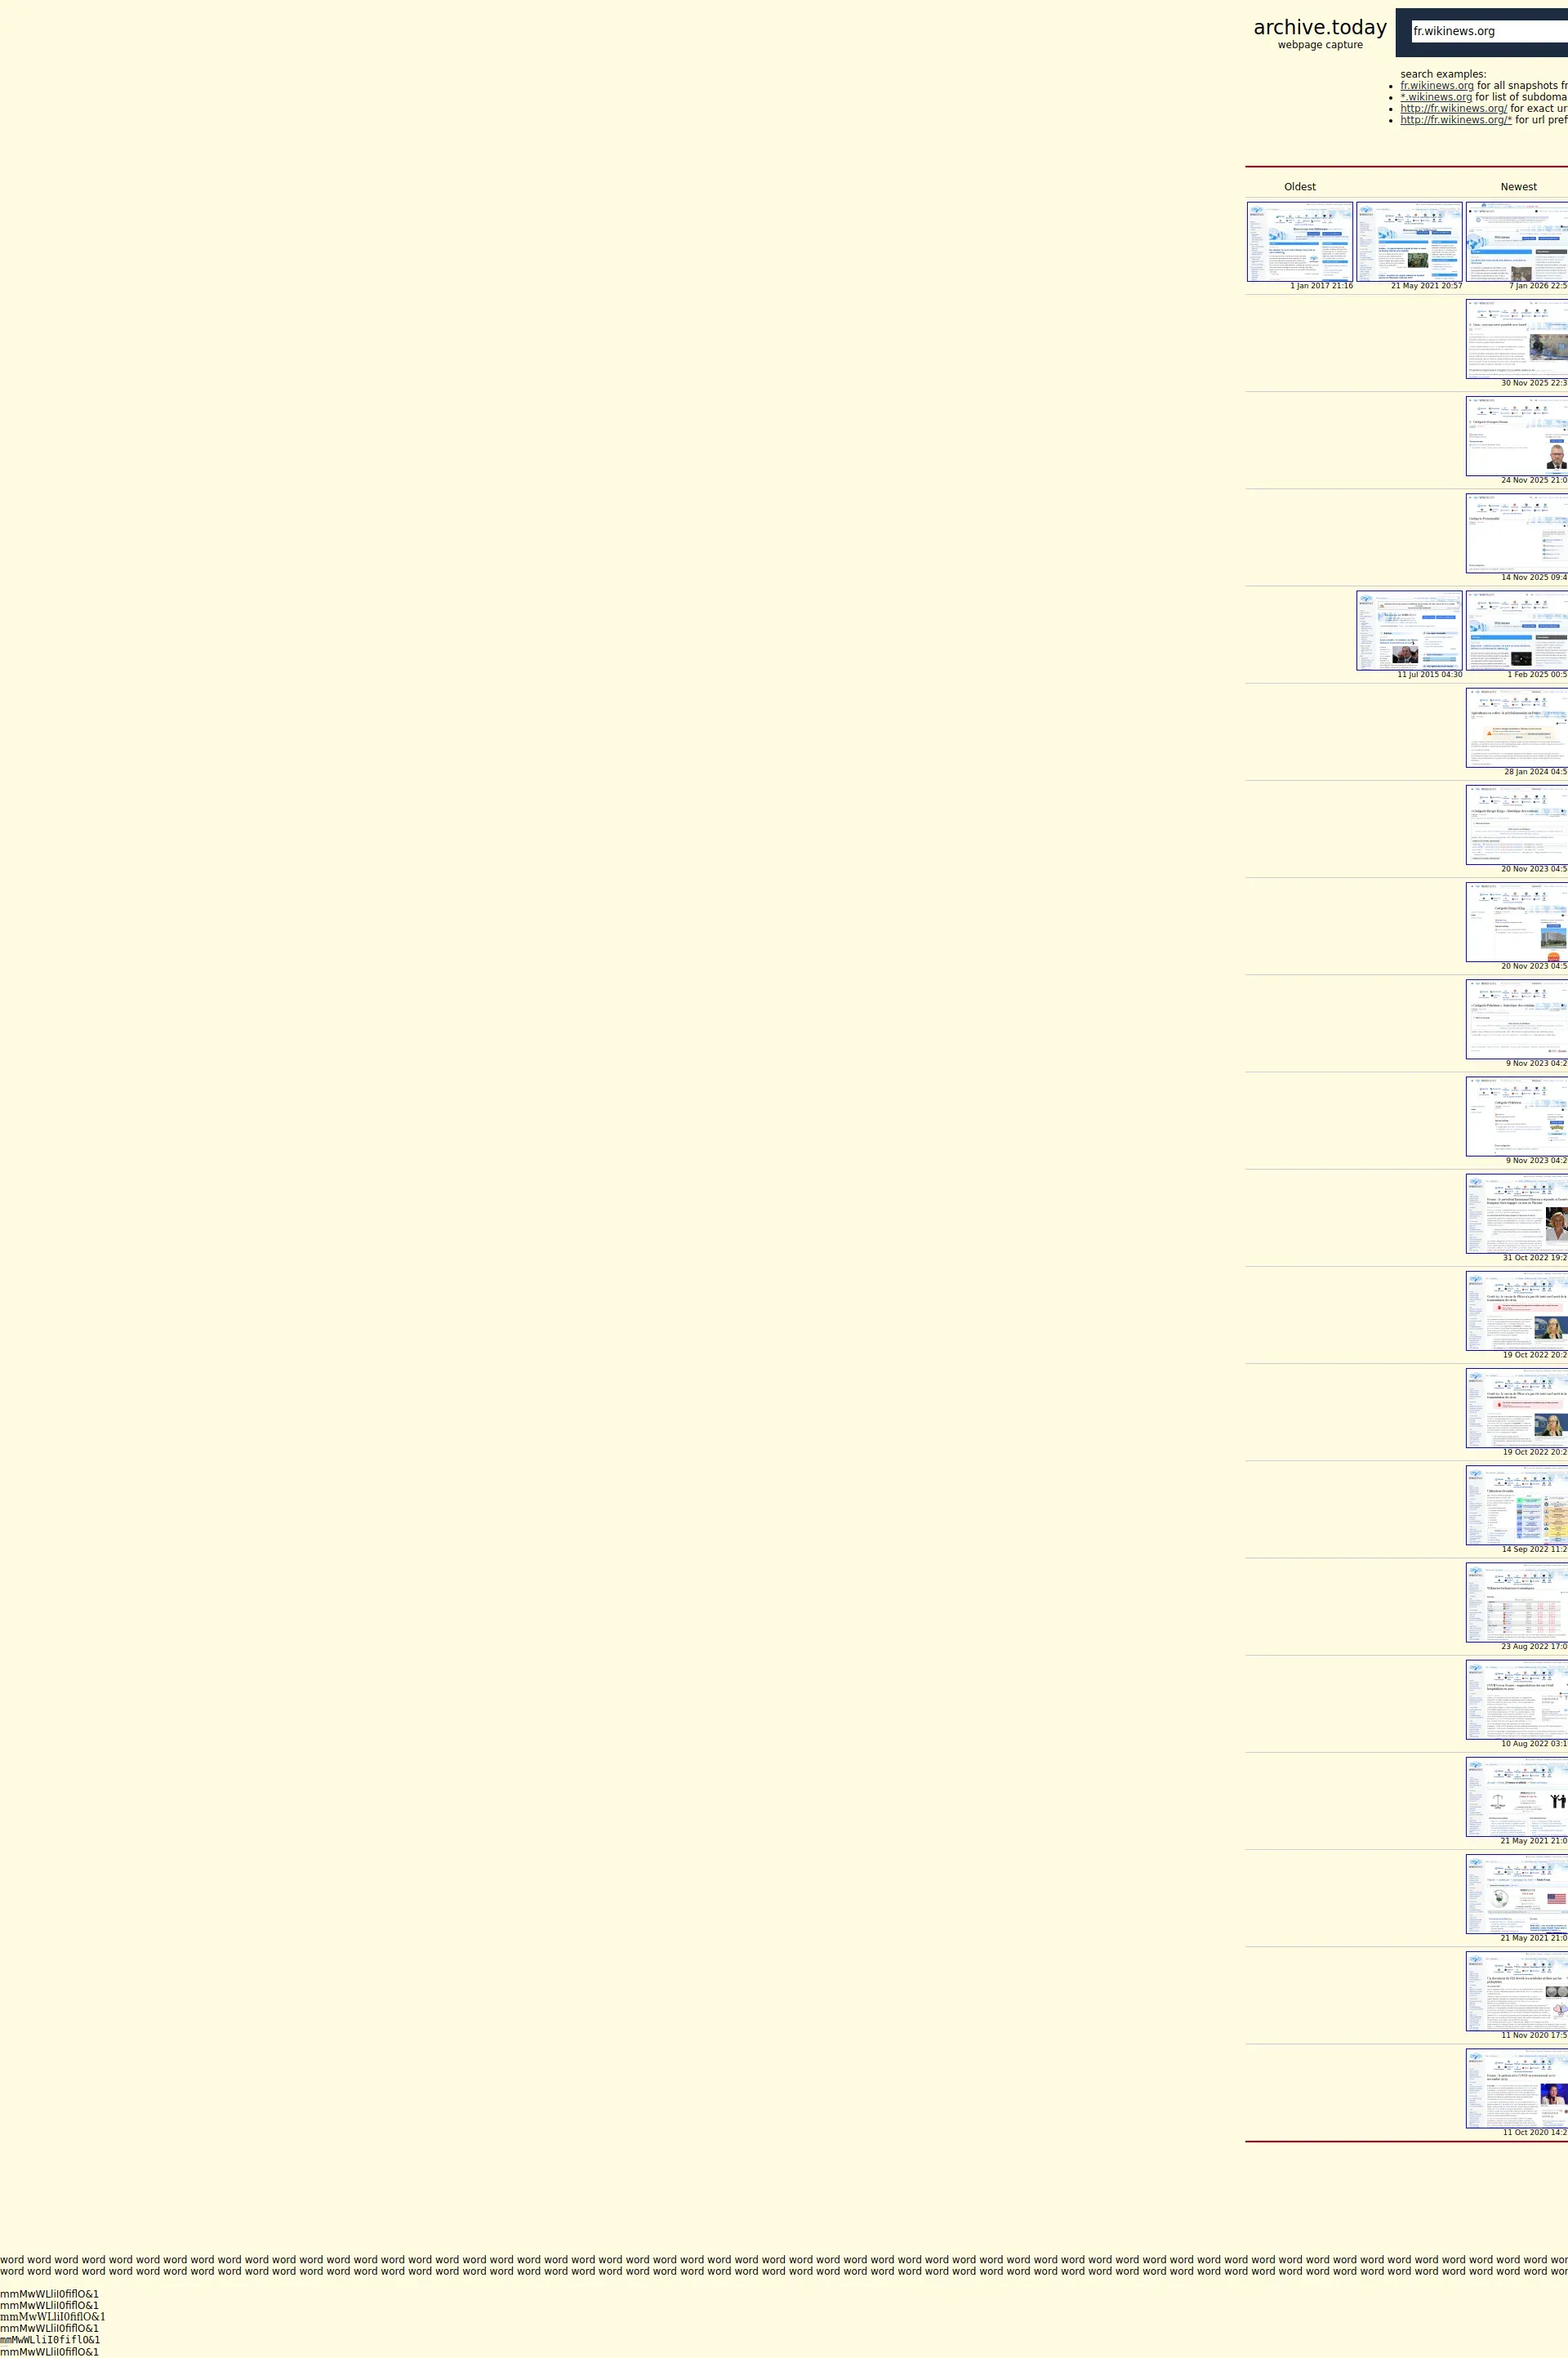Viewport: 1568px width, 2358px height.
Task: Open the 24 Nov 2025 snapshot thumbnail
Action: [x=1516, y=436]
